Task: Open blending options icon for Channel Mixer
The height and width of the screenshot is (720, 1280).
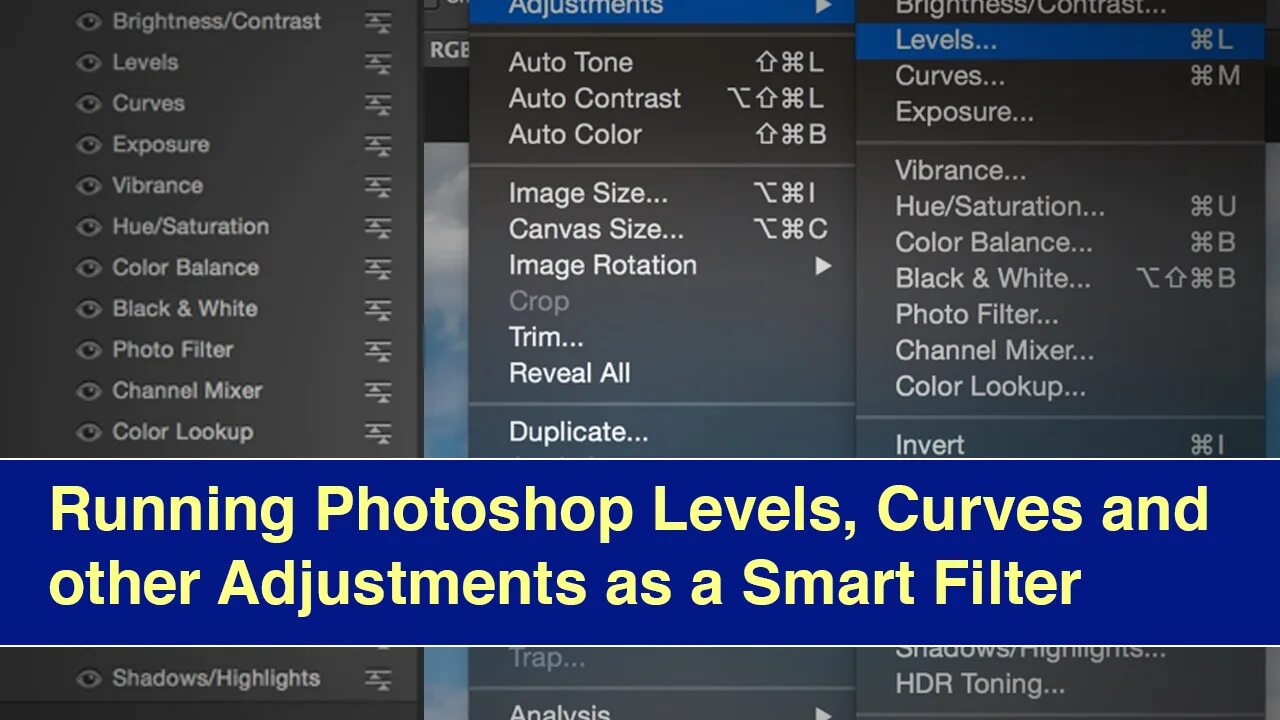Action: 378,391
